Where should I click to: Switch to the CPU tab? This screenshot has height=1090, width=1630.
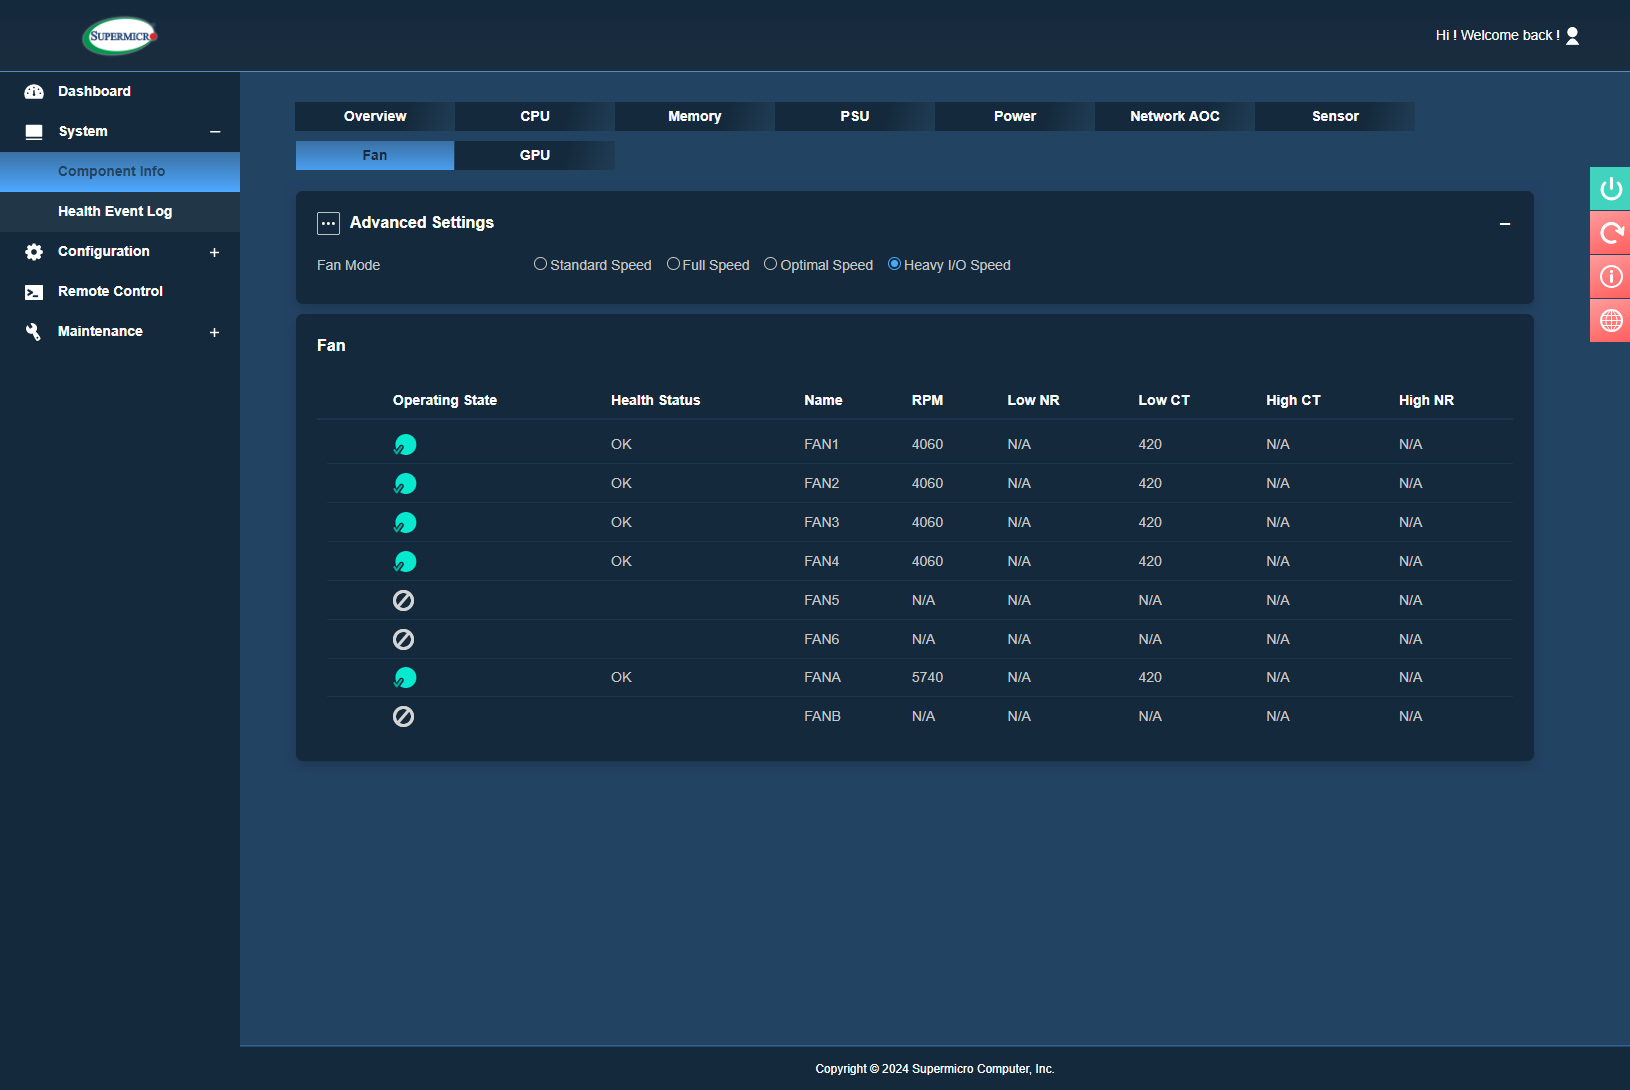click(535, 116)
